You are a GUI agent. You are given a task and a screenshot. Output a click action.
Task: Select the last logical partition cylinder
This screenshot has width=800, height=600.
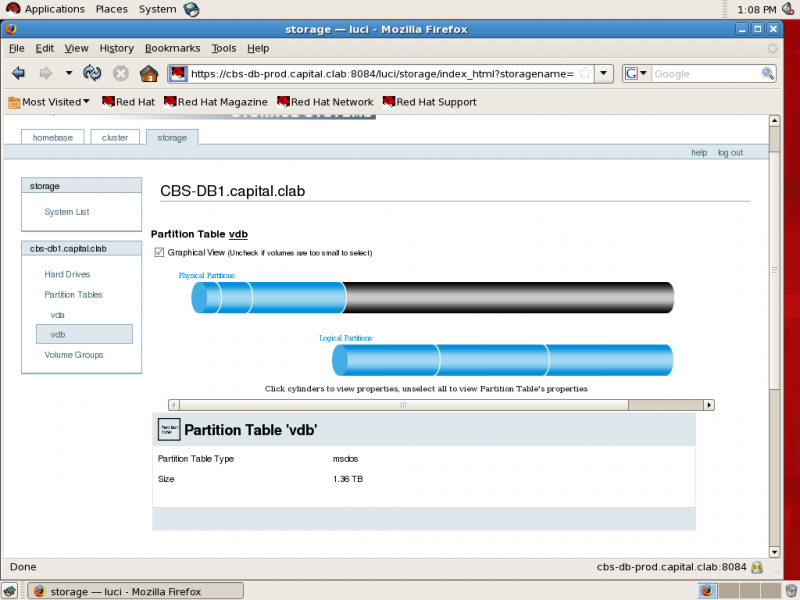click(611, 360)
